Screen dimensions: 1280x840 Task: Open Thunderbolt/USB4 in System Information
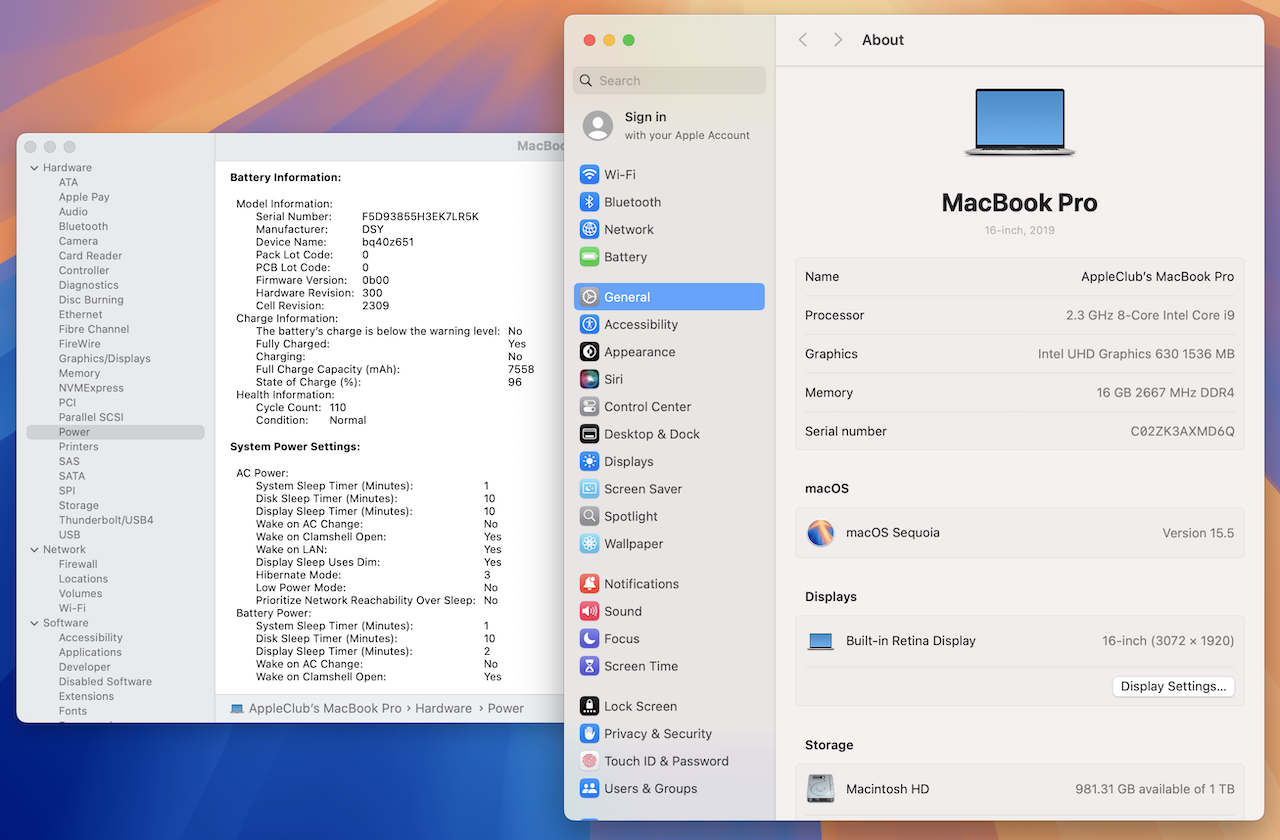click(x=106, y=520)
